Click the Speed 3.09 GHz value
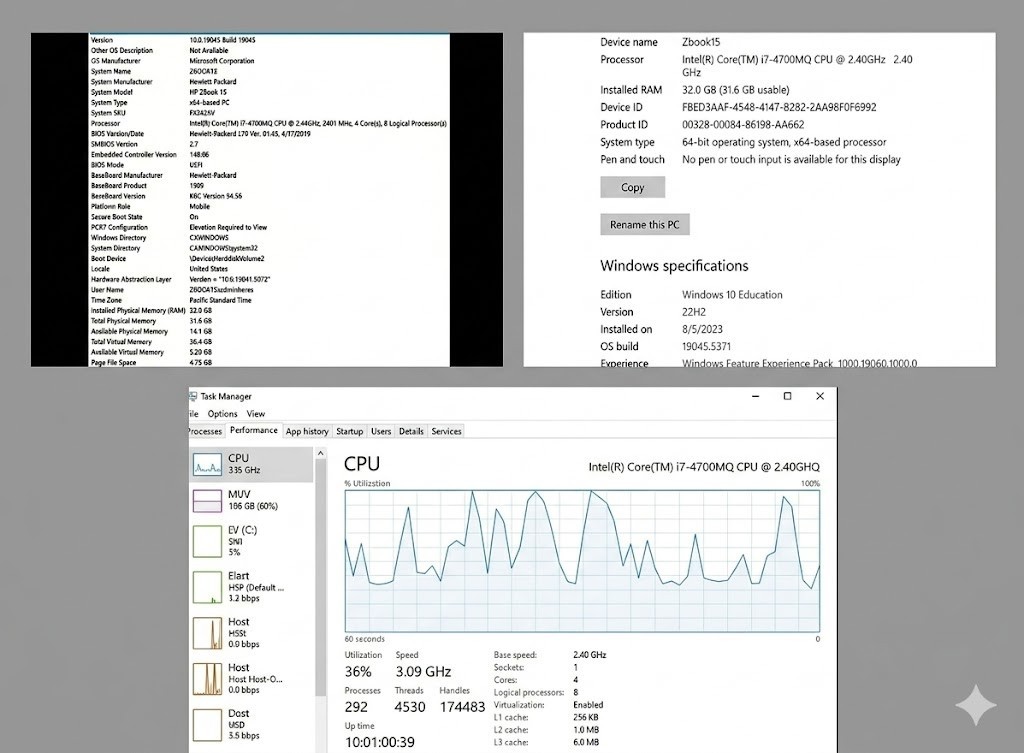Image resolution: width=1024 pixels, height=753 pixels. click(x=423, y=671)
